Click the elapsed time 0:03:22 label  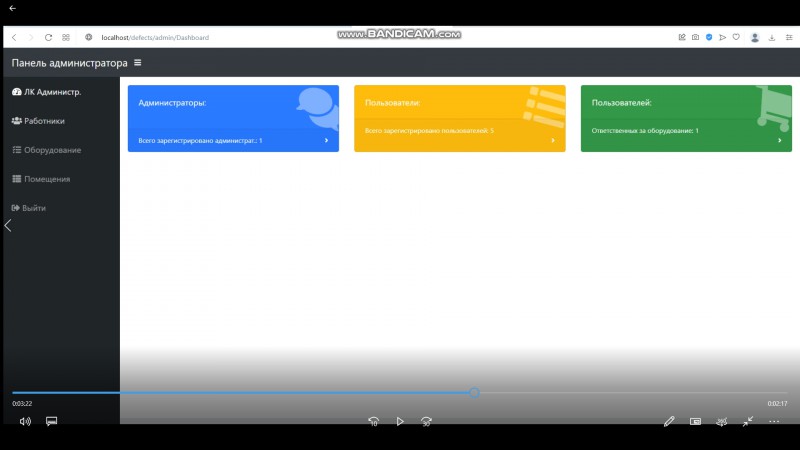(22, 404)
